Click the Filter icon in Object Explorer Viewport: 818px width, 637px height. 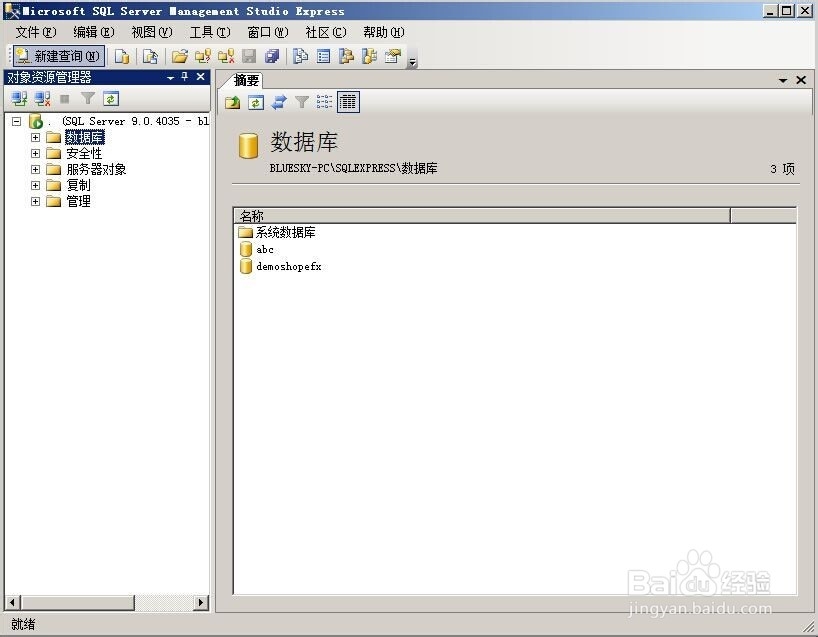click(x=88, y=98)
